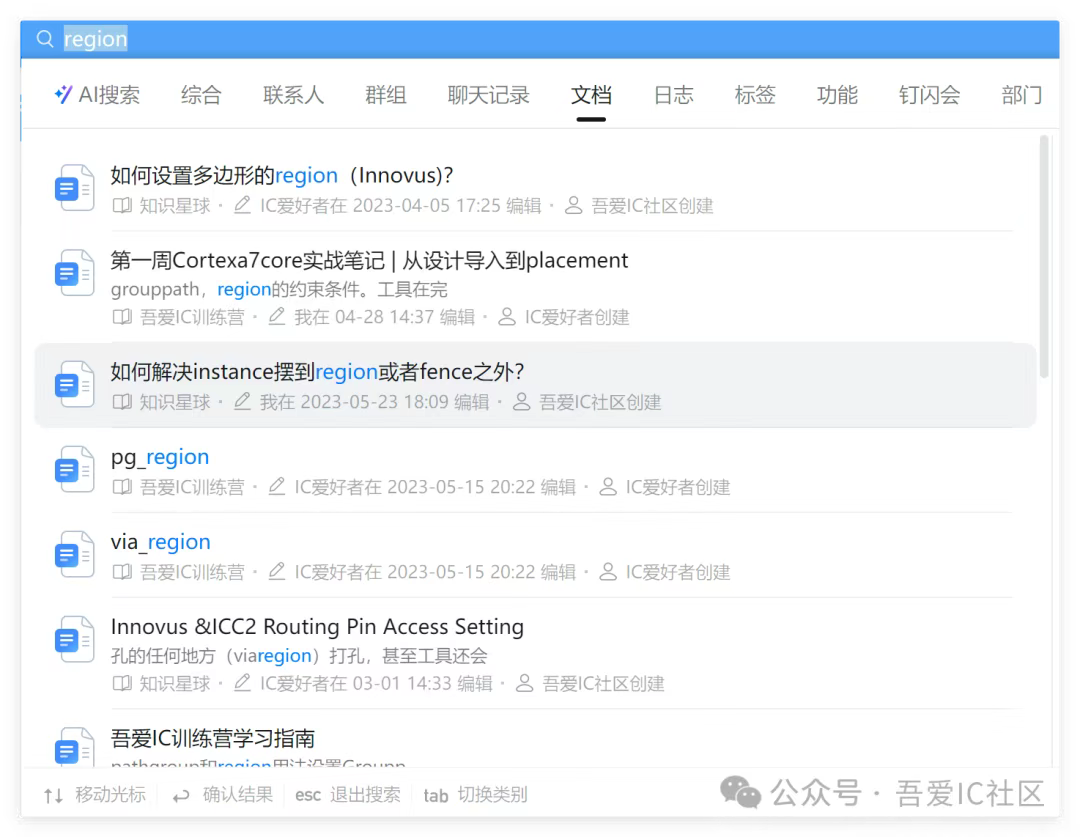Click person icon in 第一周Cortexa7core row

507,317
